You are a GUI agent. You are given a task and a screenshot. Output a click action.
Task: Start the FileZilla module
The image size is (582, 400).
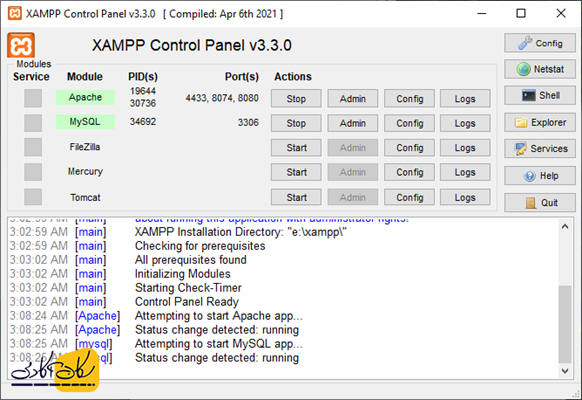296,148
